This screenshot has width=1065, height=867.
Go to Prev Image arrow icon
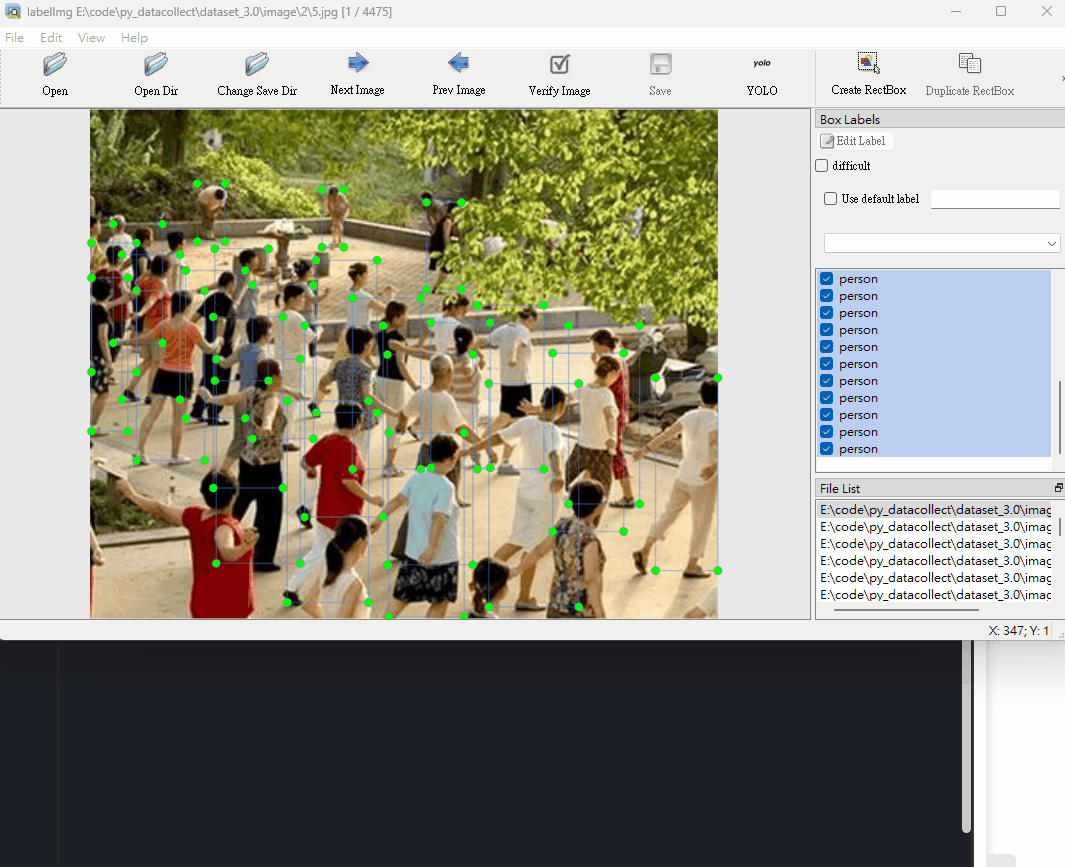(x=459, y=64)
